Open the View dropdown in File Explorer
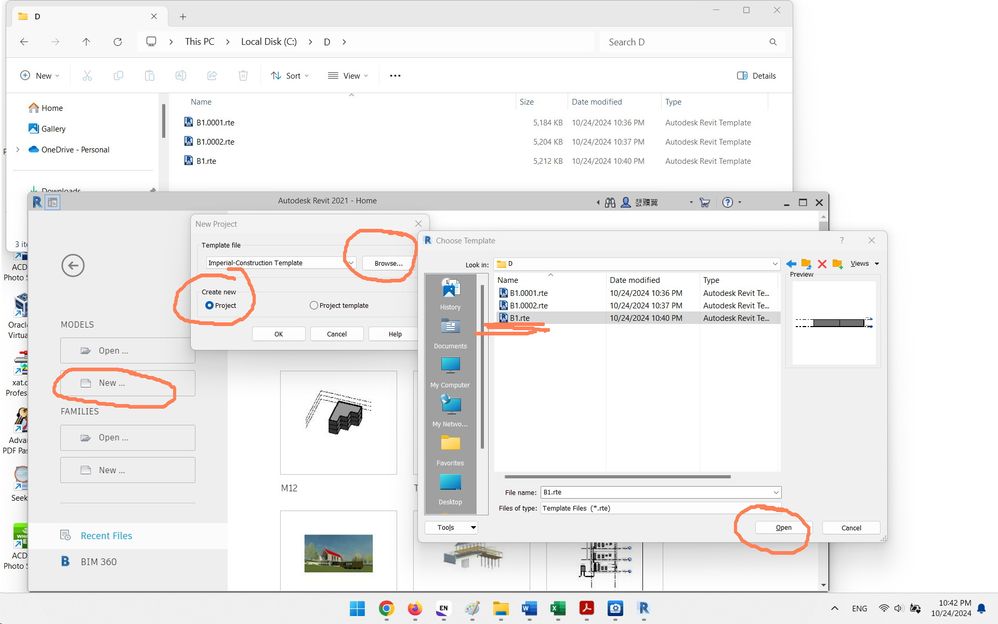Image resolution: width=998 pixels, height=624 pixels. click(x=348, y=76)
